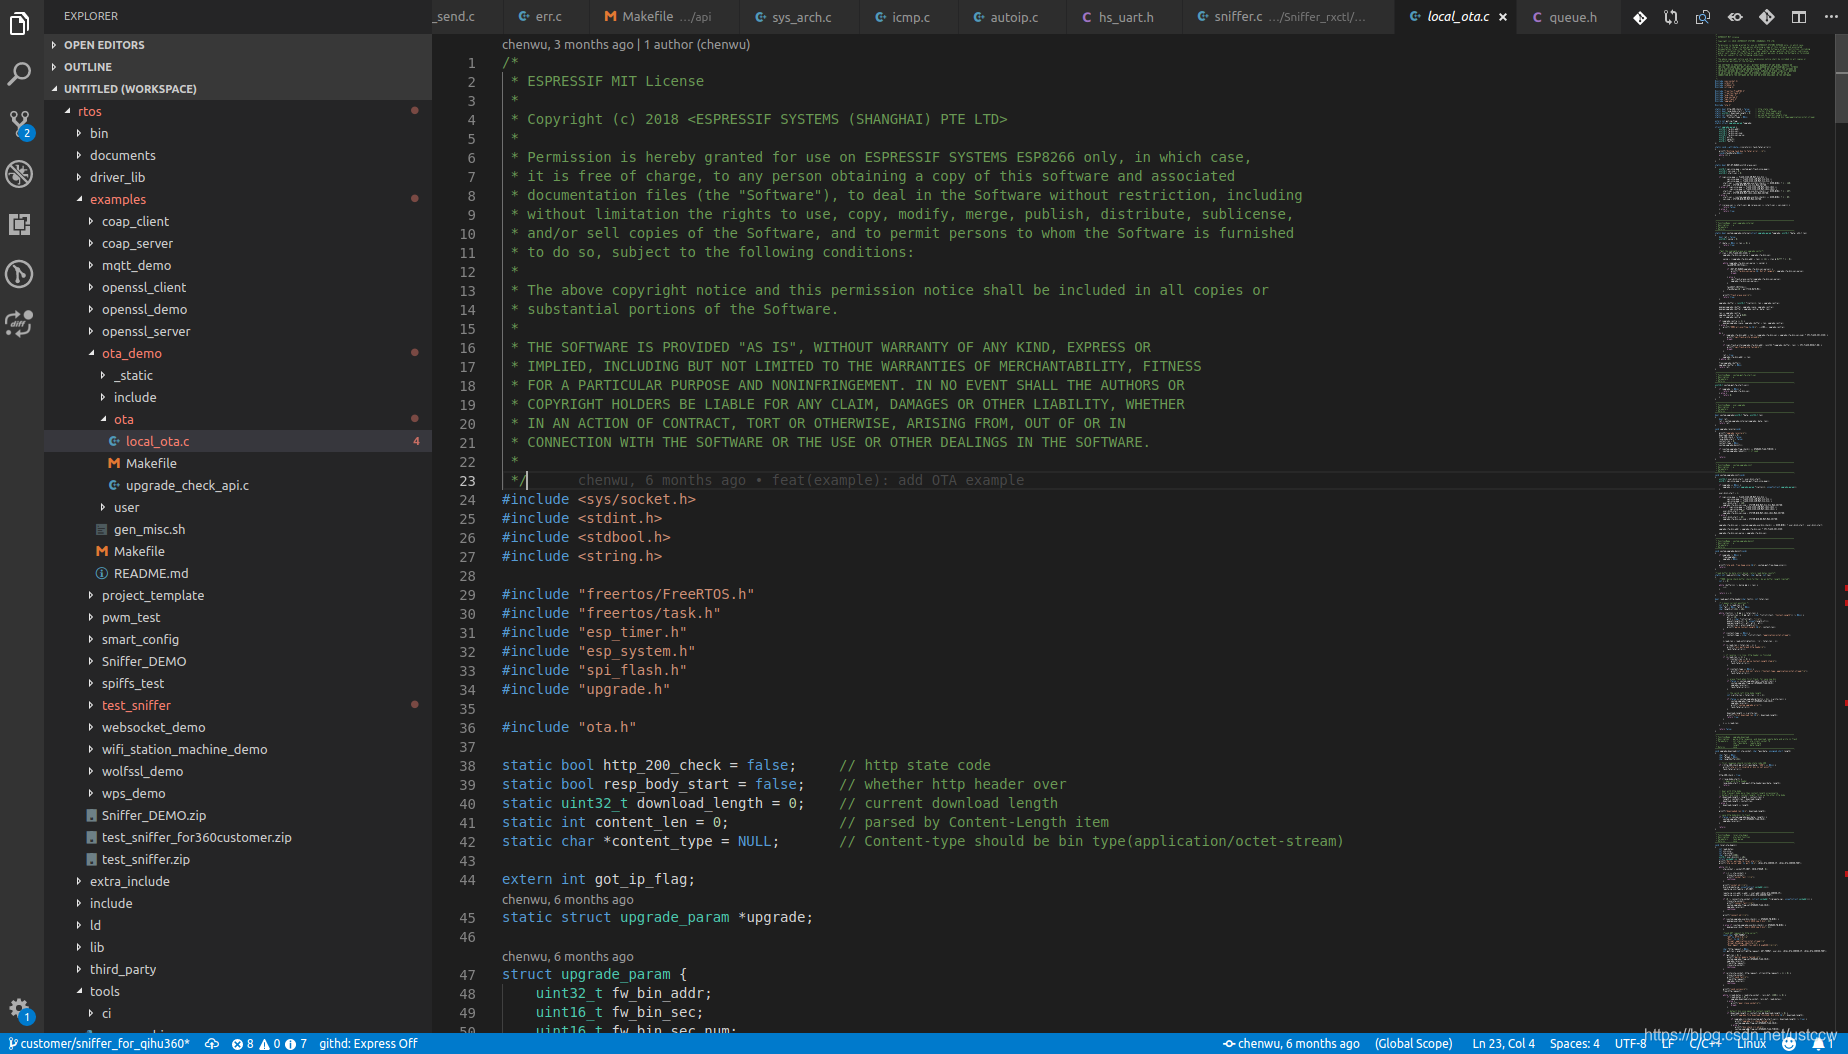Open the Search view in activity bar
1848x1054 pixels.
(20, 74)
